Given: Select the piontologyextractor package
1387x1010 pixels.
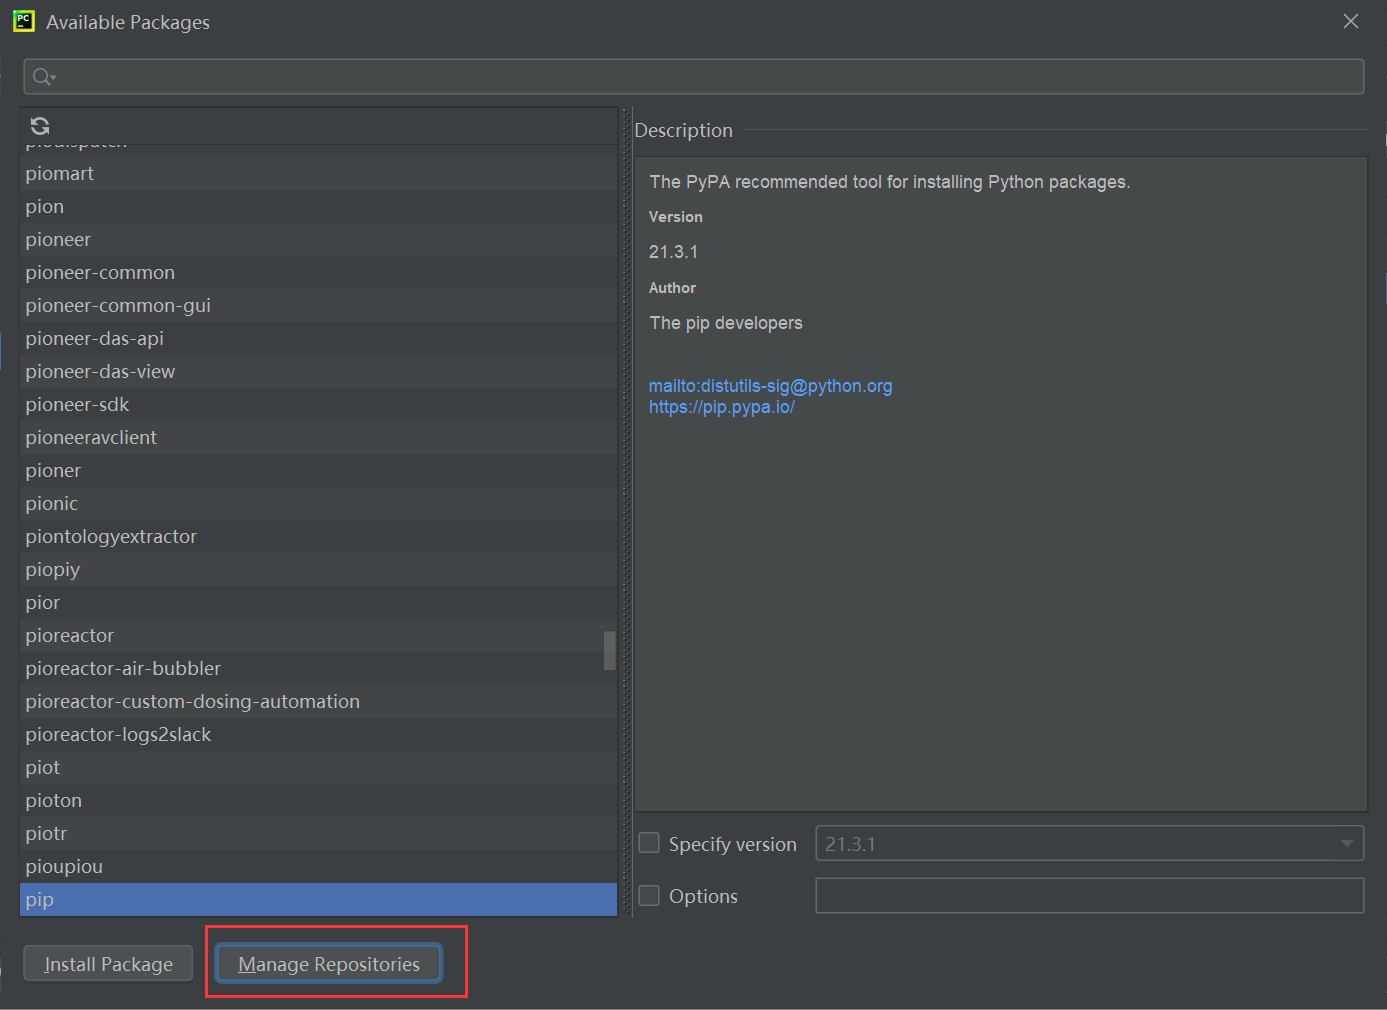Looking at the screenshot, I should pyautogui.click(x=111, y=536).
